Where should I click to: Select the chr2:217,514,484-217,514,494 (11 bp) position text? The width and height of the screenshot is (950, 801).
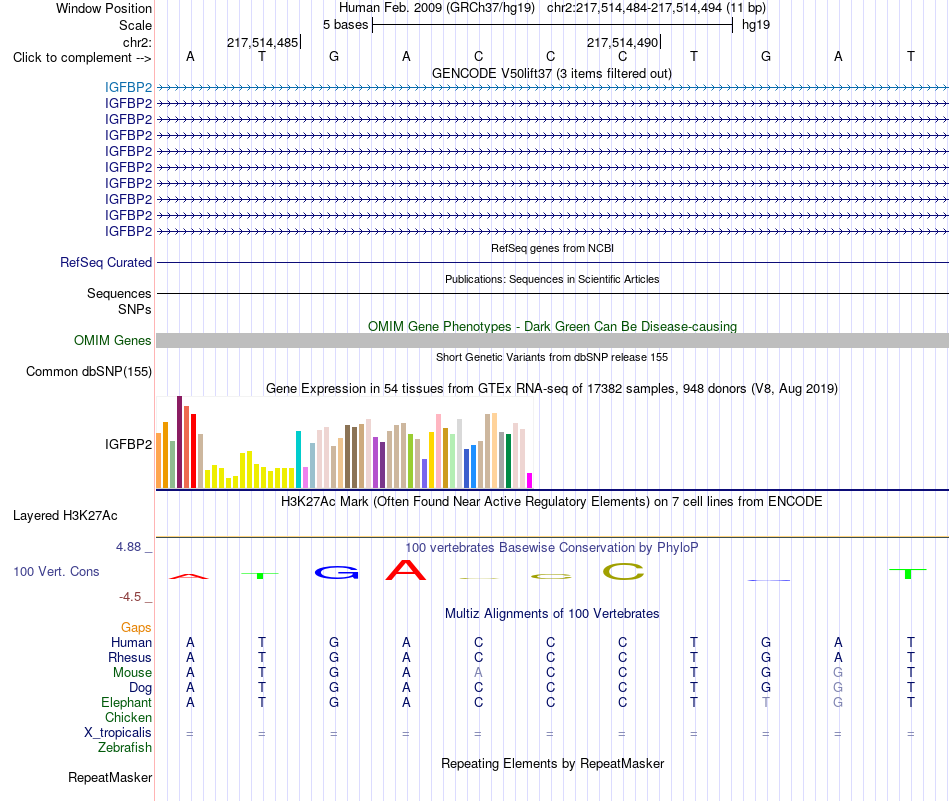656,8
